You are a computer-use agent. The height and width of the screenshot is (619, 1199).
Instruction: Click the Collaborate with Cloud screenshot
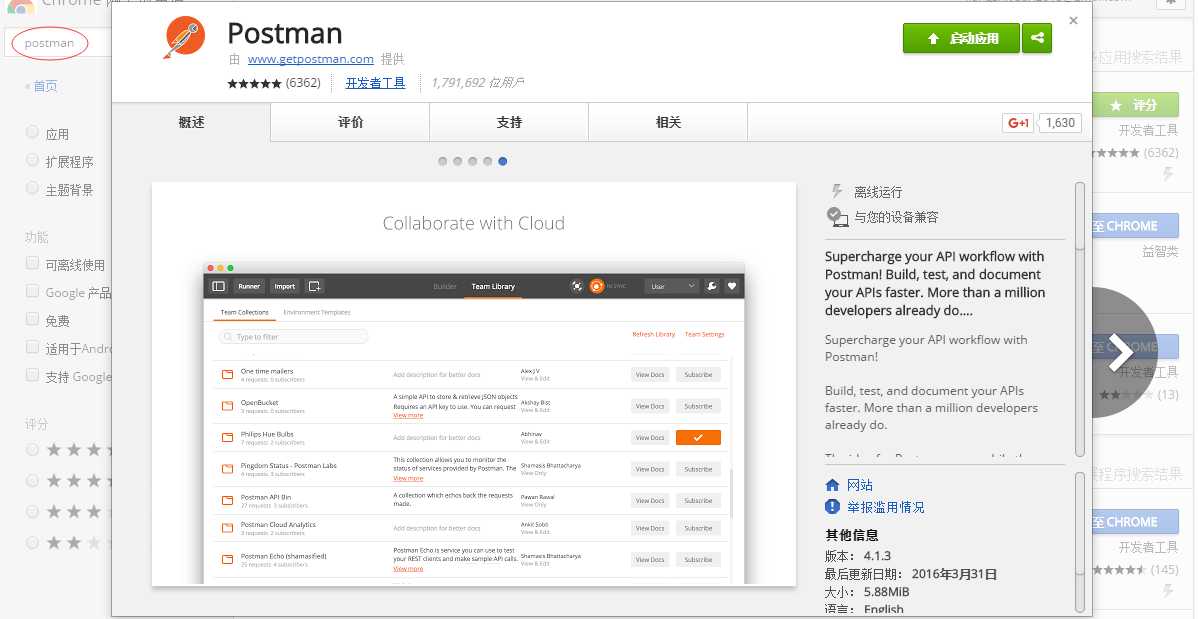(x=474, y=384)
